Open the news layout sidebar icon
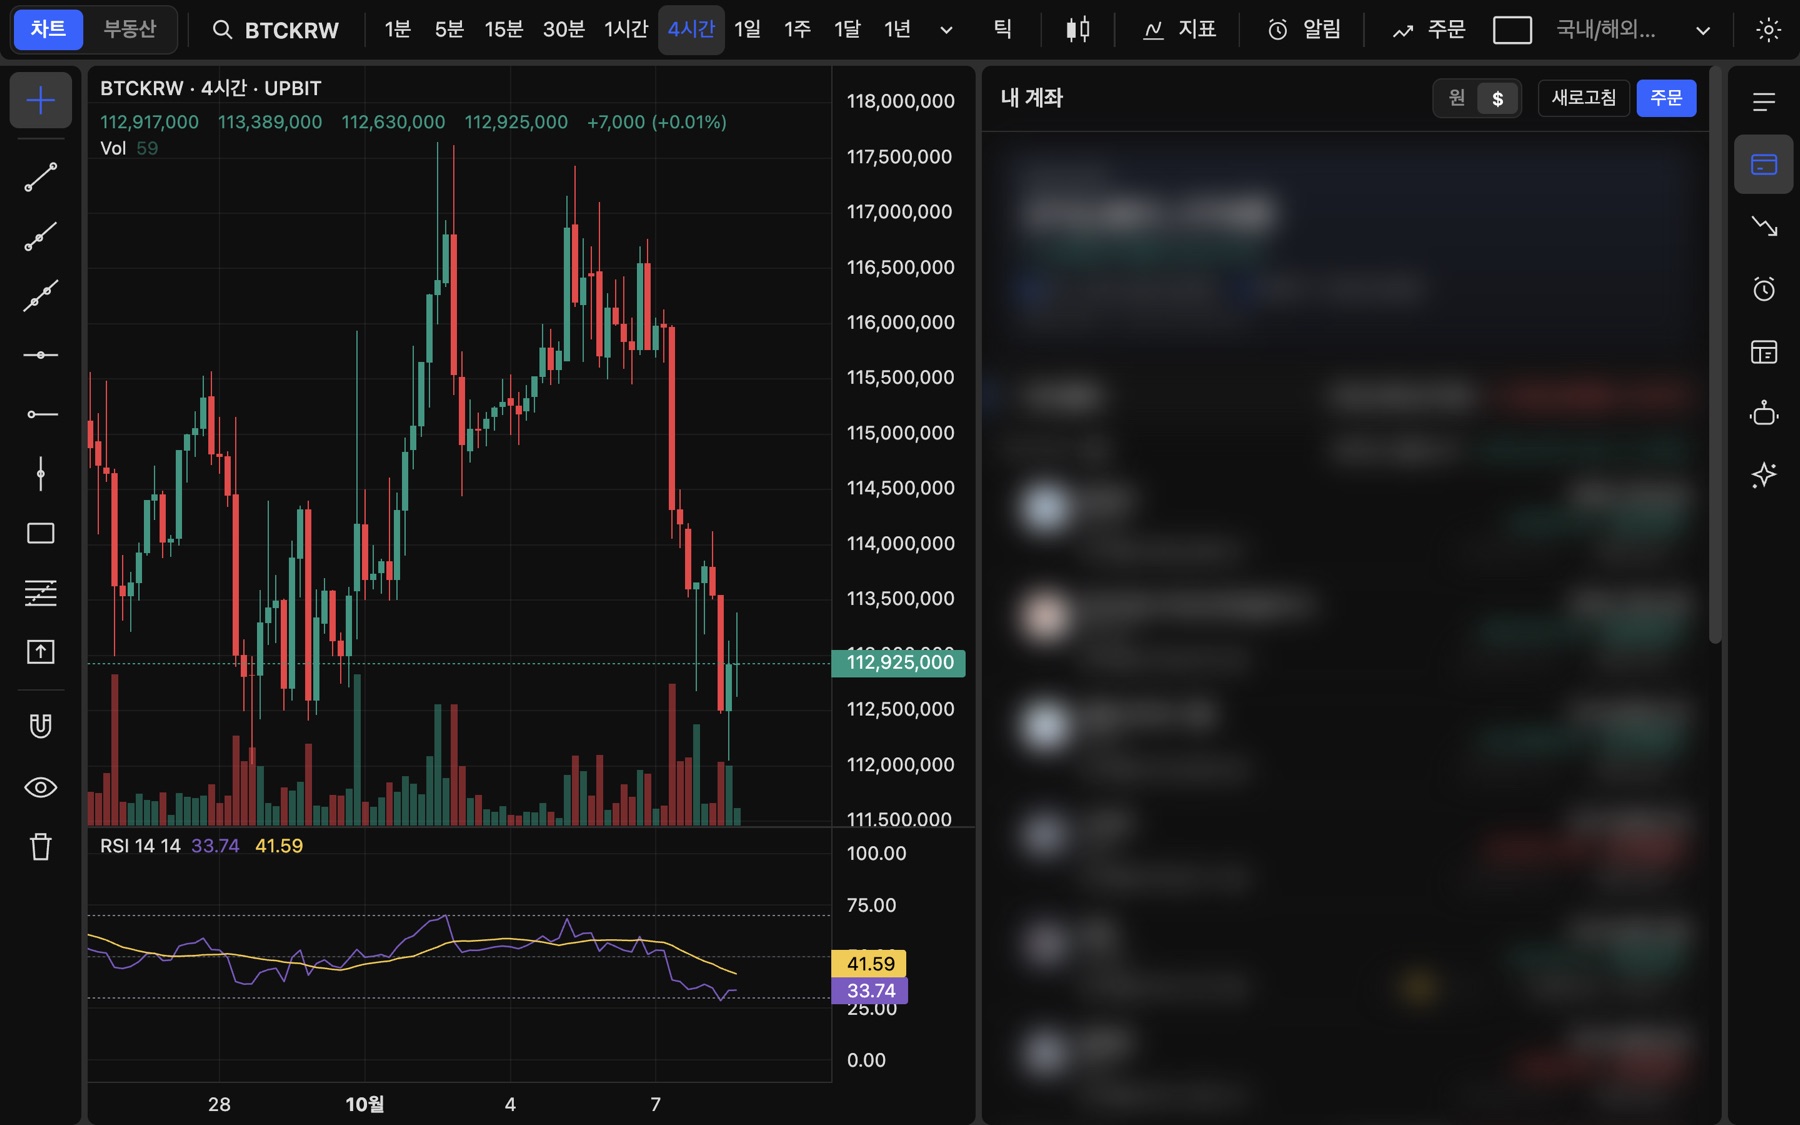Viewport: 1800px width, 1125px height. coord(1764,352)
